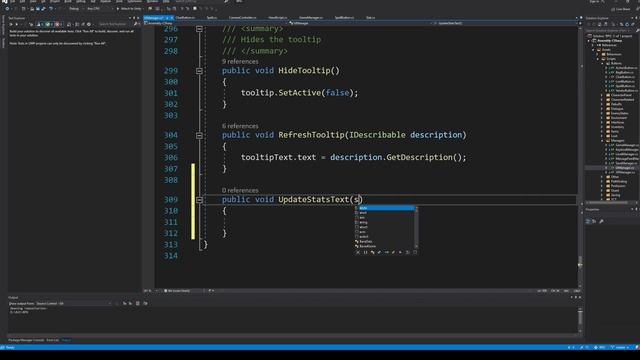
Task: Expand the References node in Solution Explorer
Action: (593, 45)
